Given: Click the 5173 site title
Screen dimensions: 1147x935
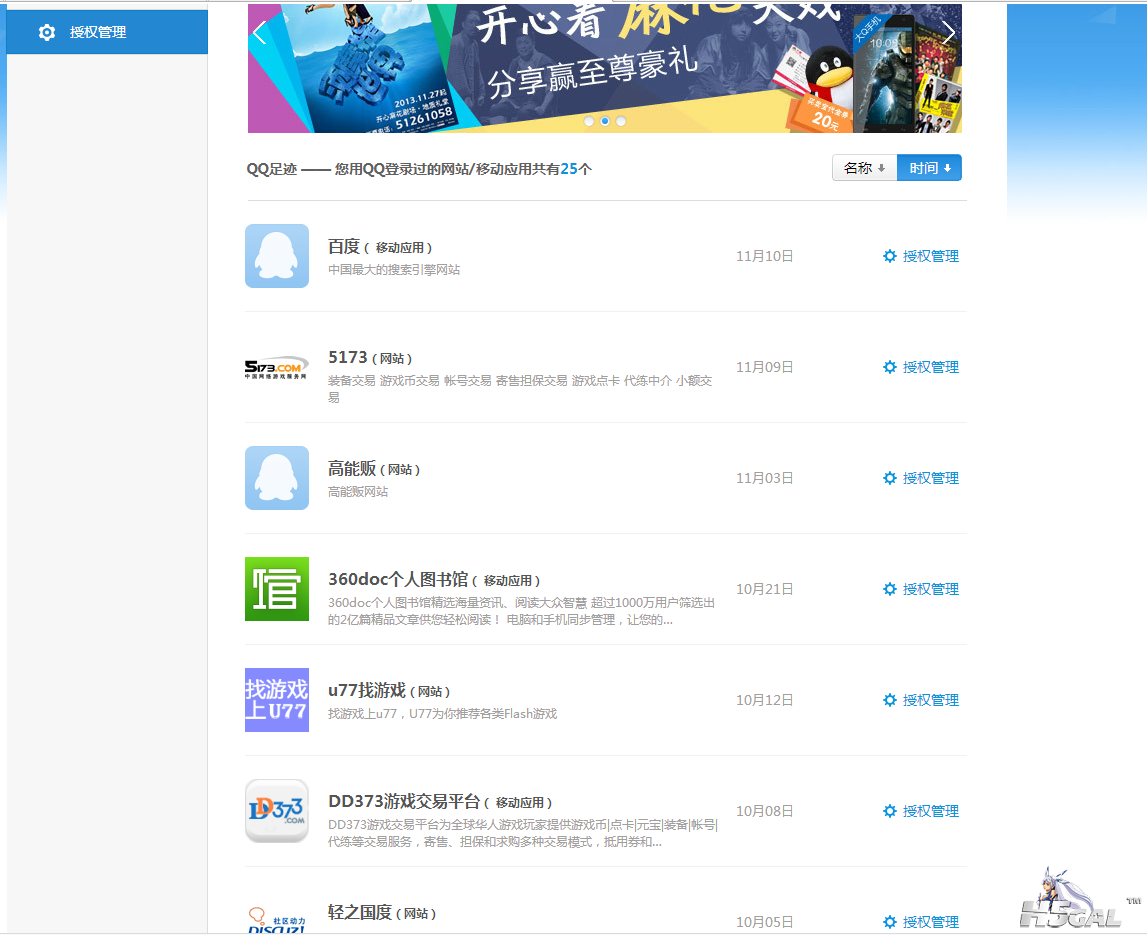Looking at the screenshot, I should (x=347, y=358).
